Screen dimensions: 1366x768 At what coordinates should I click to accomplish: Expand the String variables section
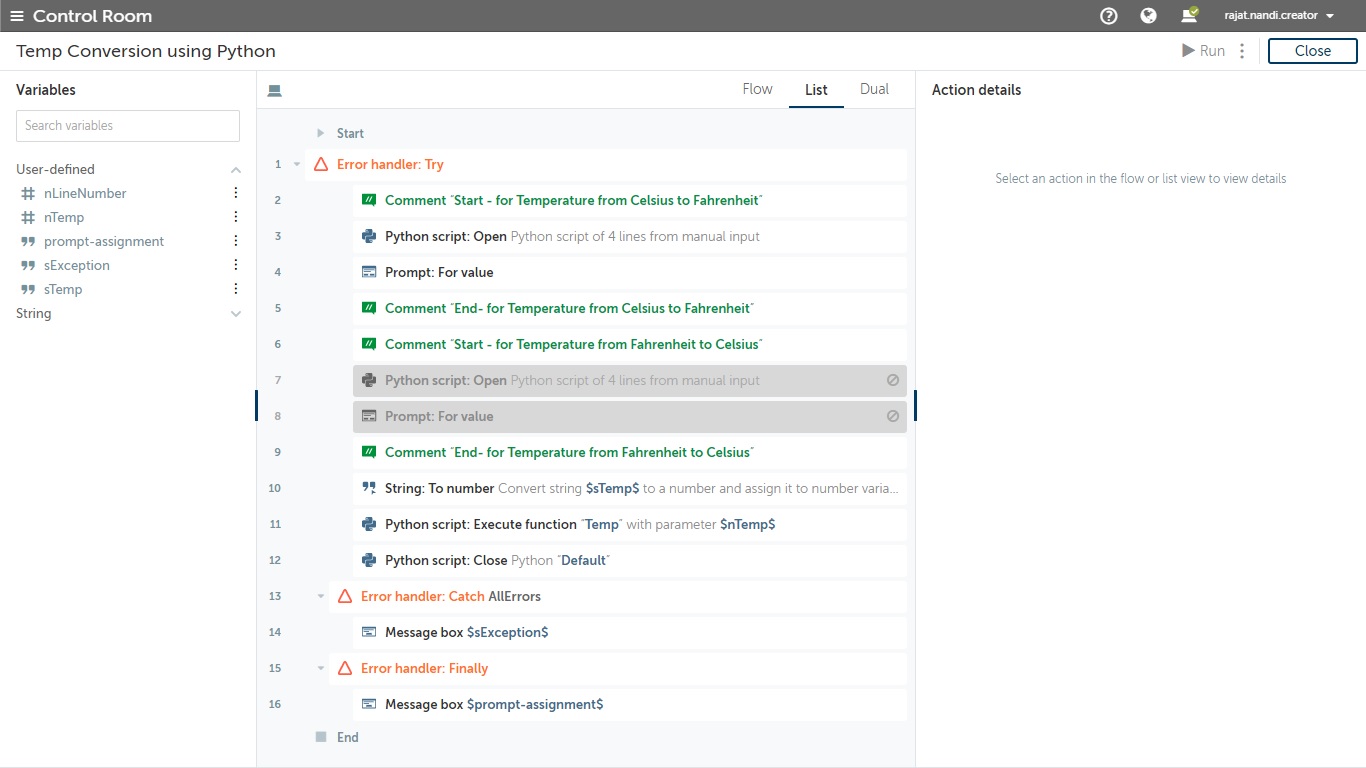pyautogui.click(x=236, y=314)
